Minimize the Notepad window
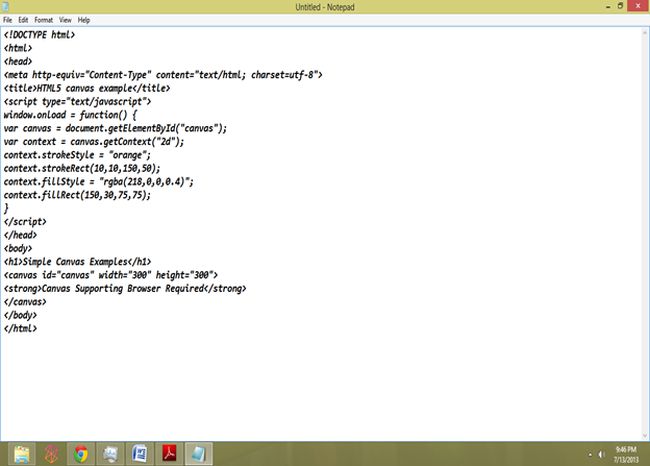This screenshot has width=650, height=466. coord(608,7)
